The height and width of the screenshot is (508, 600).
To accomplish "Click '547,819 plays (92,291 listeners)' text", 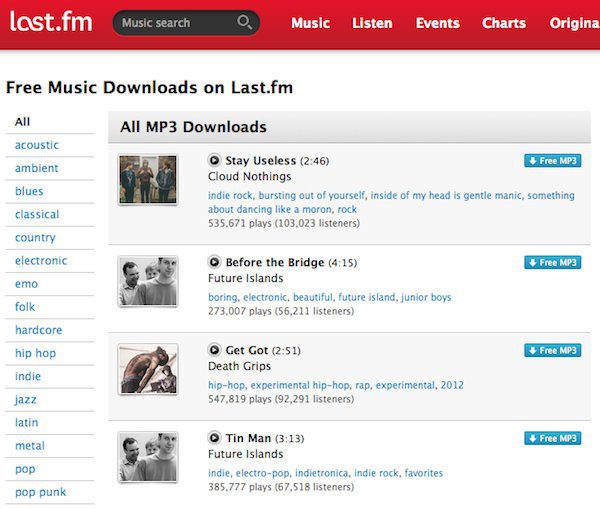I will 281,399.
